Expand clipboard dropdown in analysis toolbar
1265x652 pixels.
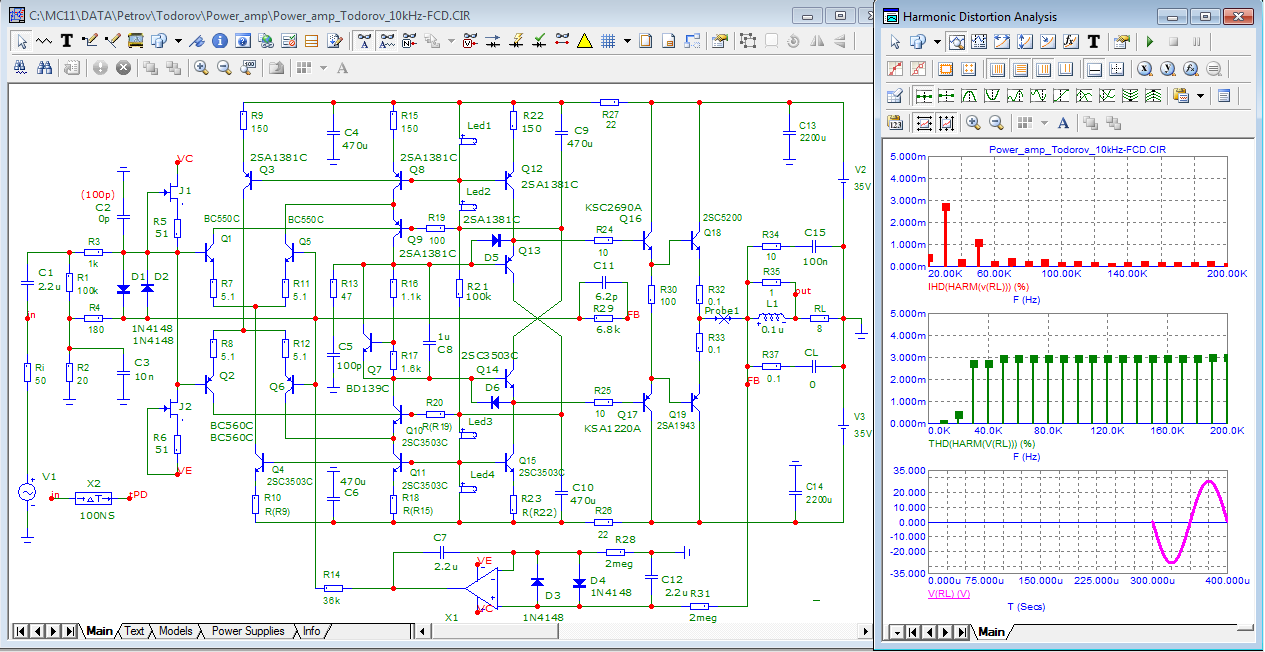(x=1200, y=96)
